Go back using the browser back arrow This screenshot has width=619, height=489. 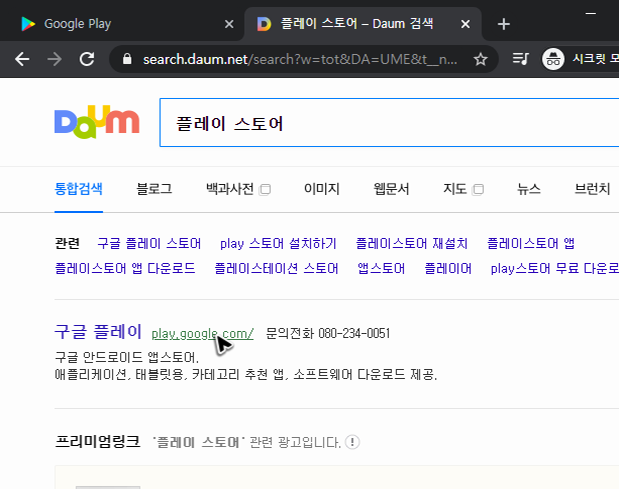click(22, 60)
